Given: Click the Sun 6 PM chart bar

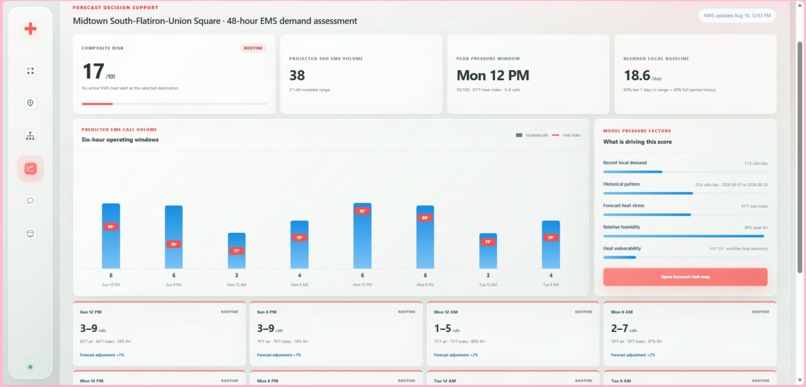Looking at the screenshot, I should (174, 237).
